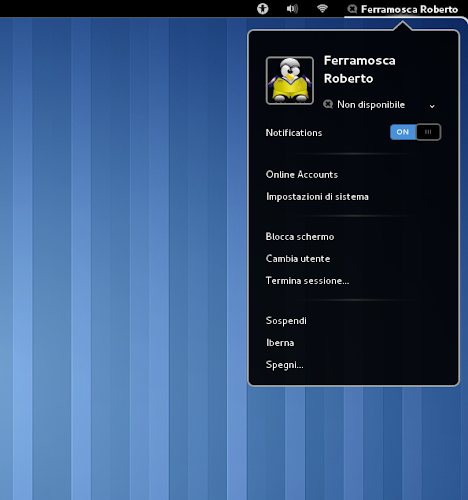This screenshot has width=468, height=500.
Task: Select Termina sessione...
Action: coord(307,281)
